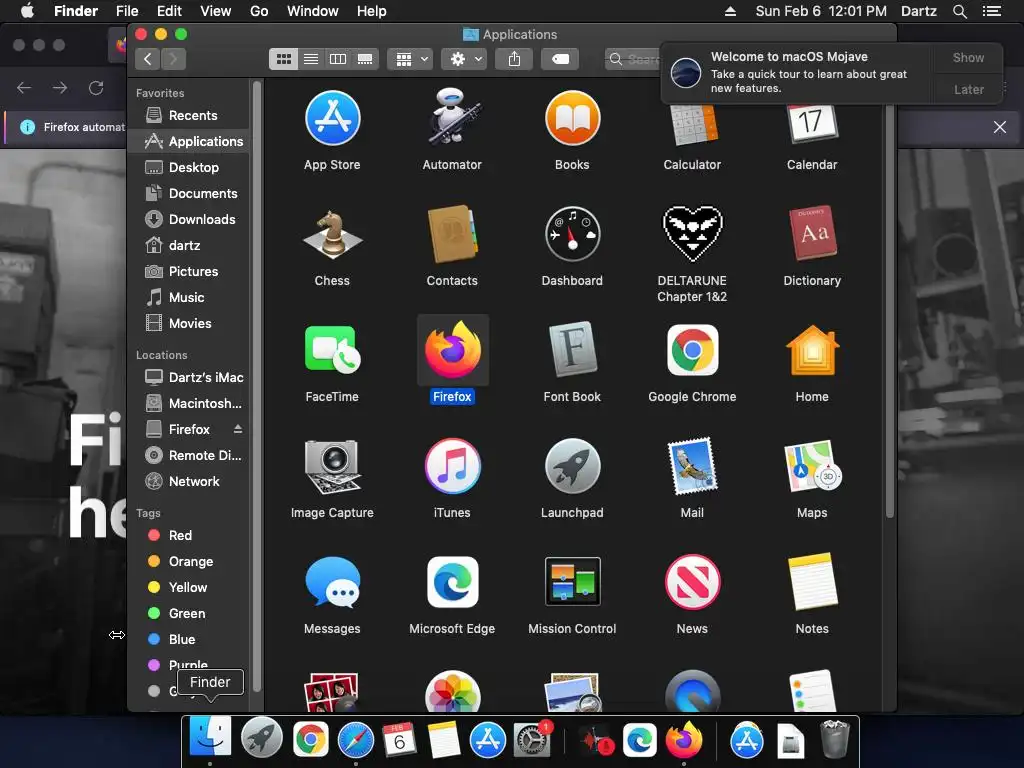Select the Dashboard app icon

572,234
